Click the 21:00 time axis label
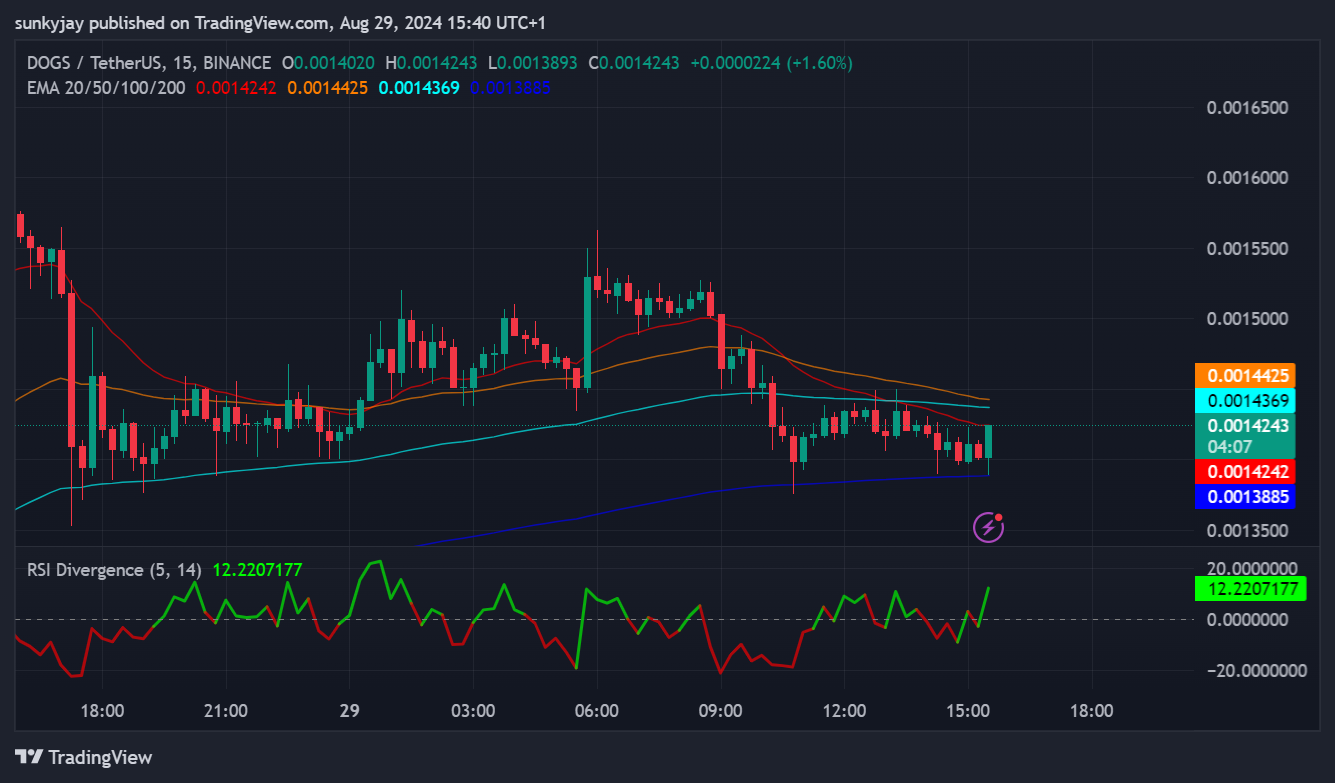This screenshot has height=783, width=1335. coord(225,711)
